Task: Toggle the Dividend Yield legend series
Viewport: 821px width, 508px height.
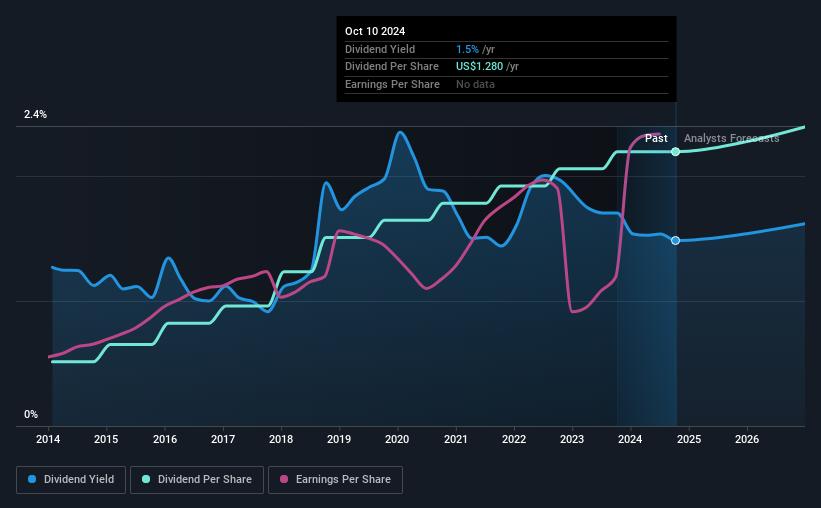Action: coord(71,480)
